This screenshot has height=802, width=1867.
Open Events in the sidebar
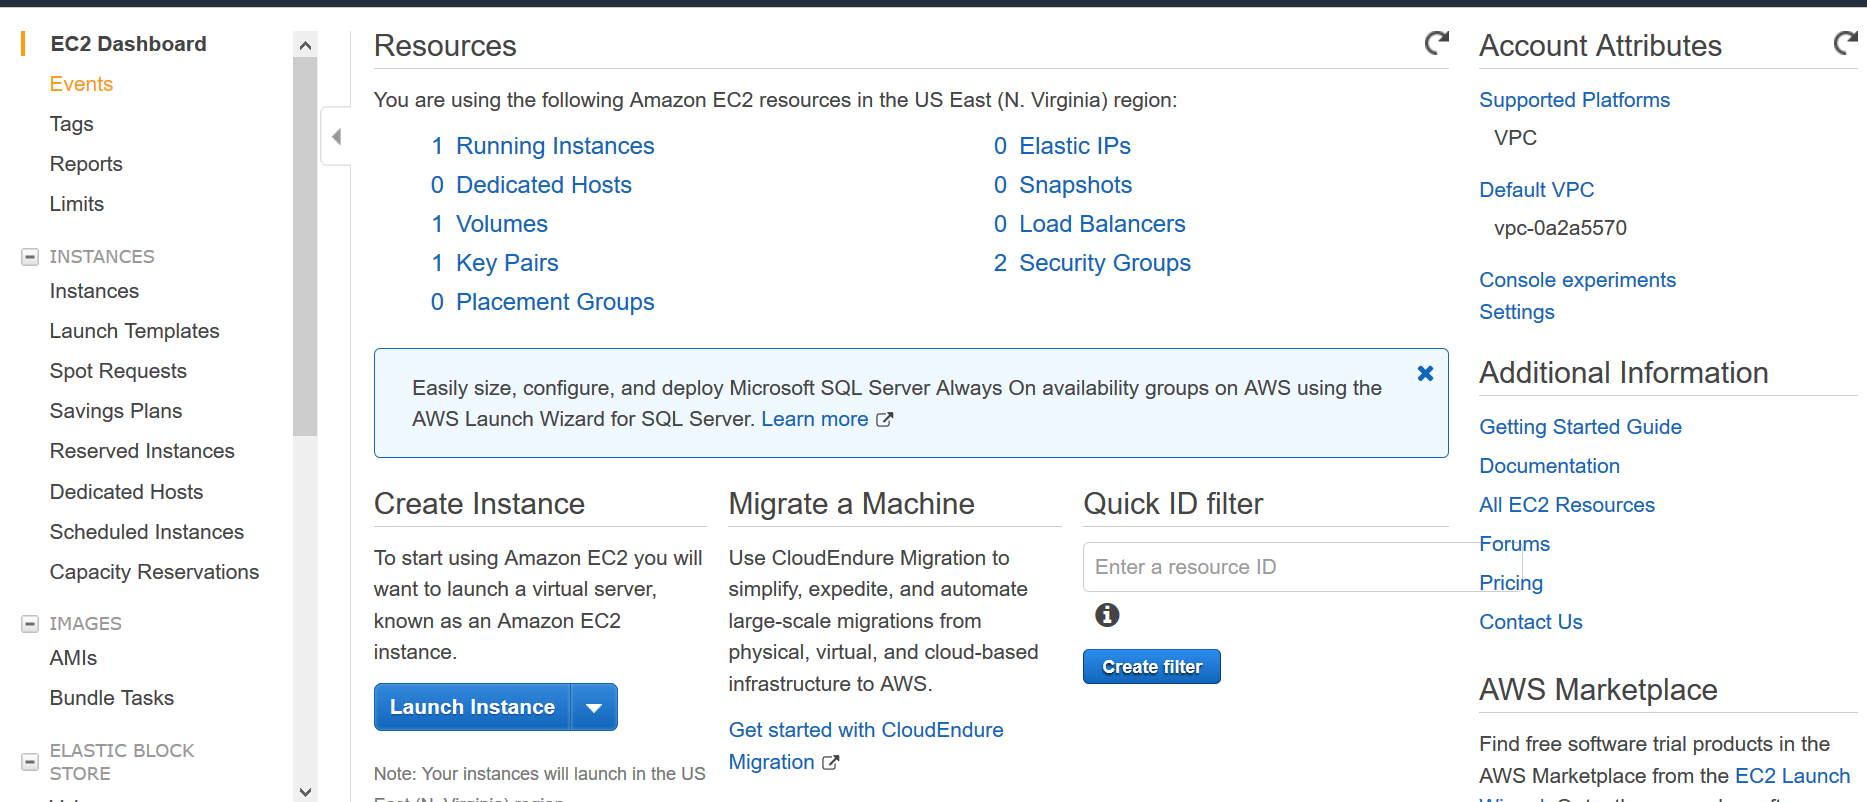pos(81,84)
